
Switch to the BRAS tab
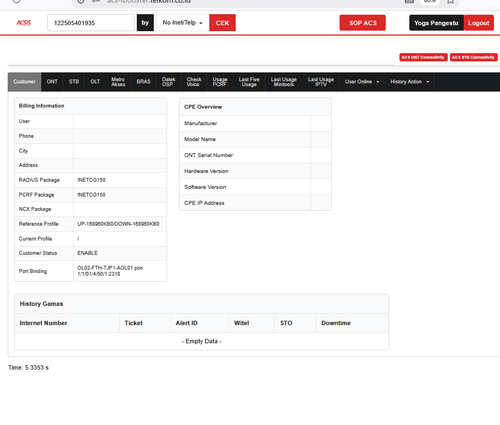click(144, 82)
